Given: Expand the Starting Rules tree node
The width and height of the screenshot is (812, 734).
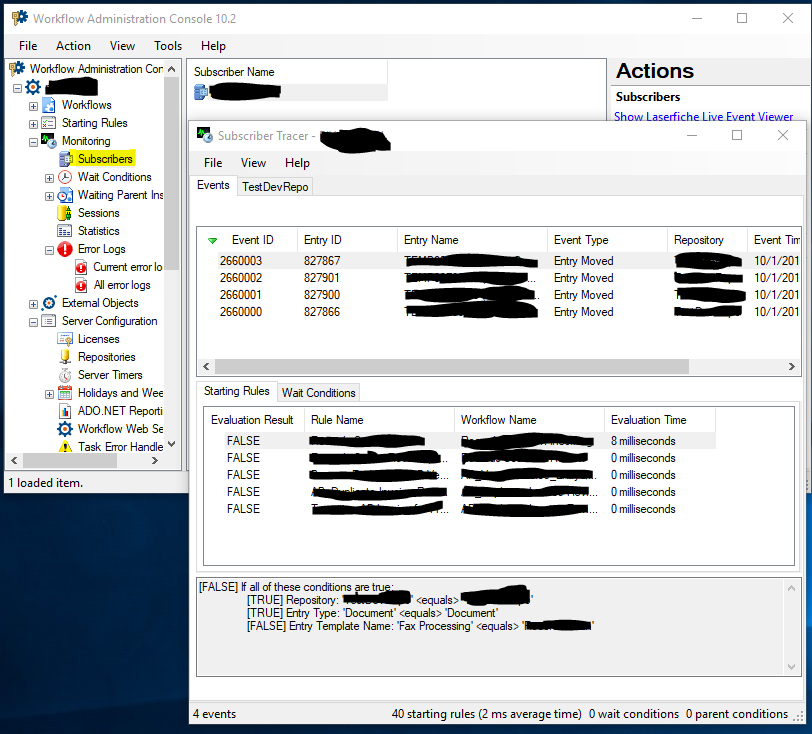Looking at the screenshot, I should pyautogui.click(x=33, y=124).
